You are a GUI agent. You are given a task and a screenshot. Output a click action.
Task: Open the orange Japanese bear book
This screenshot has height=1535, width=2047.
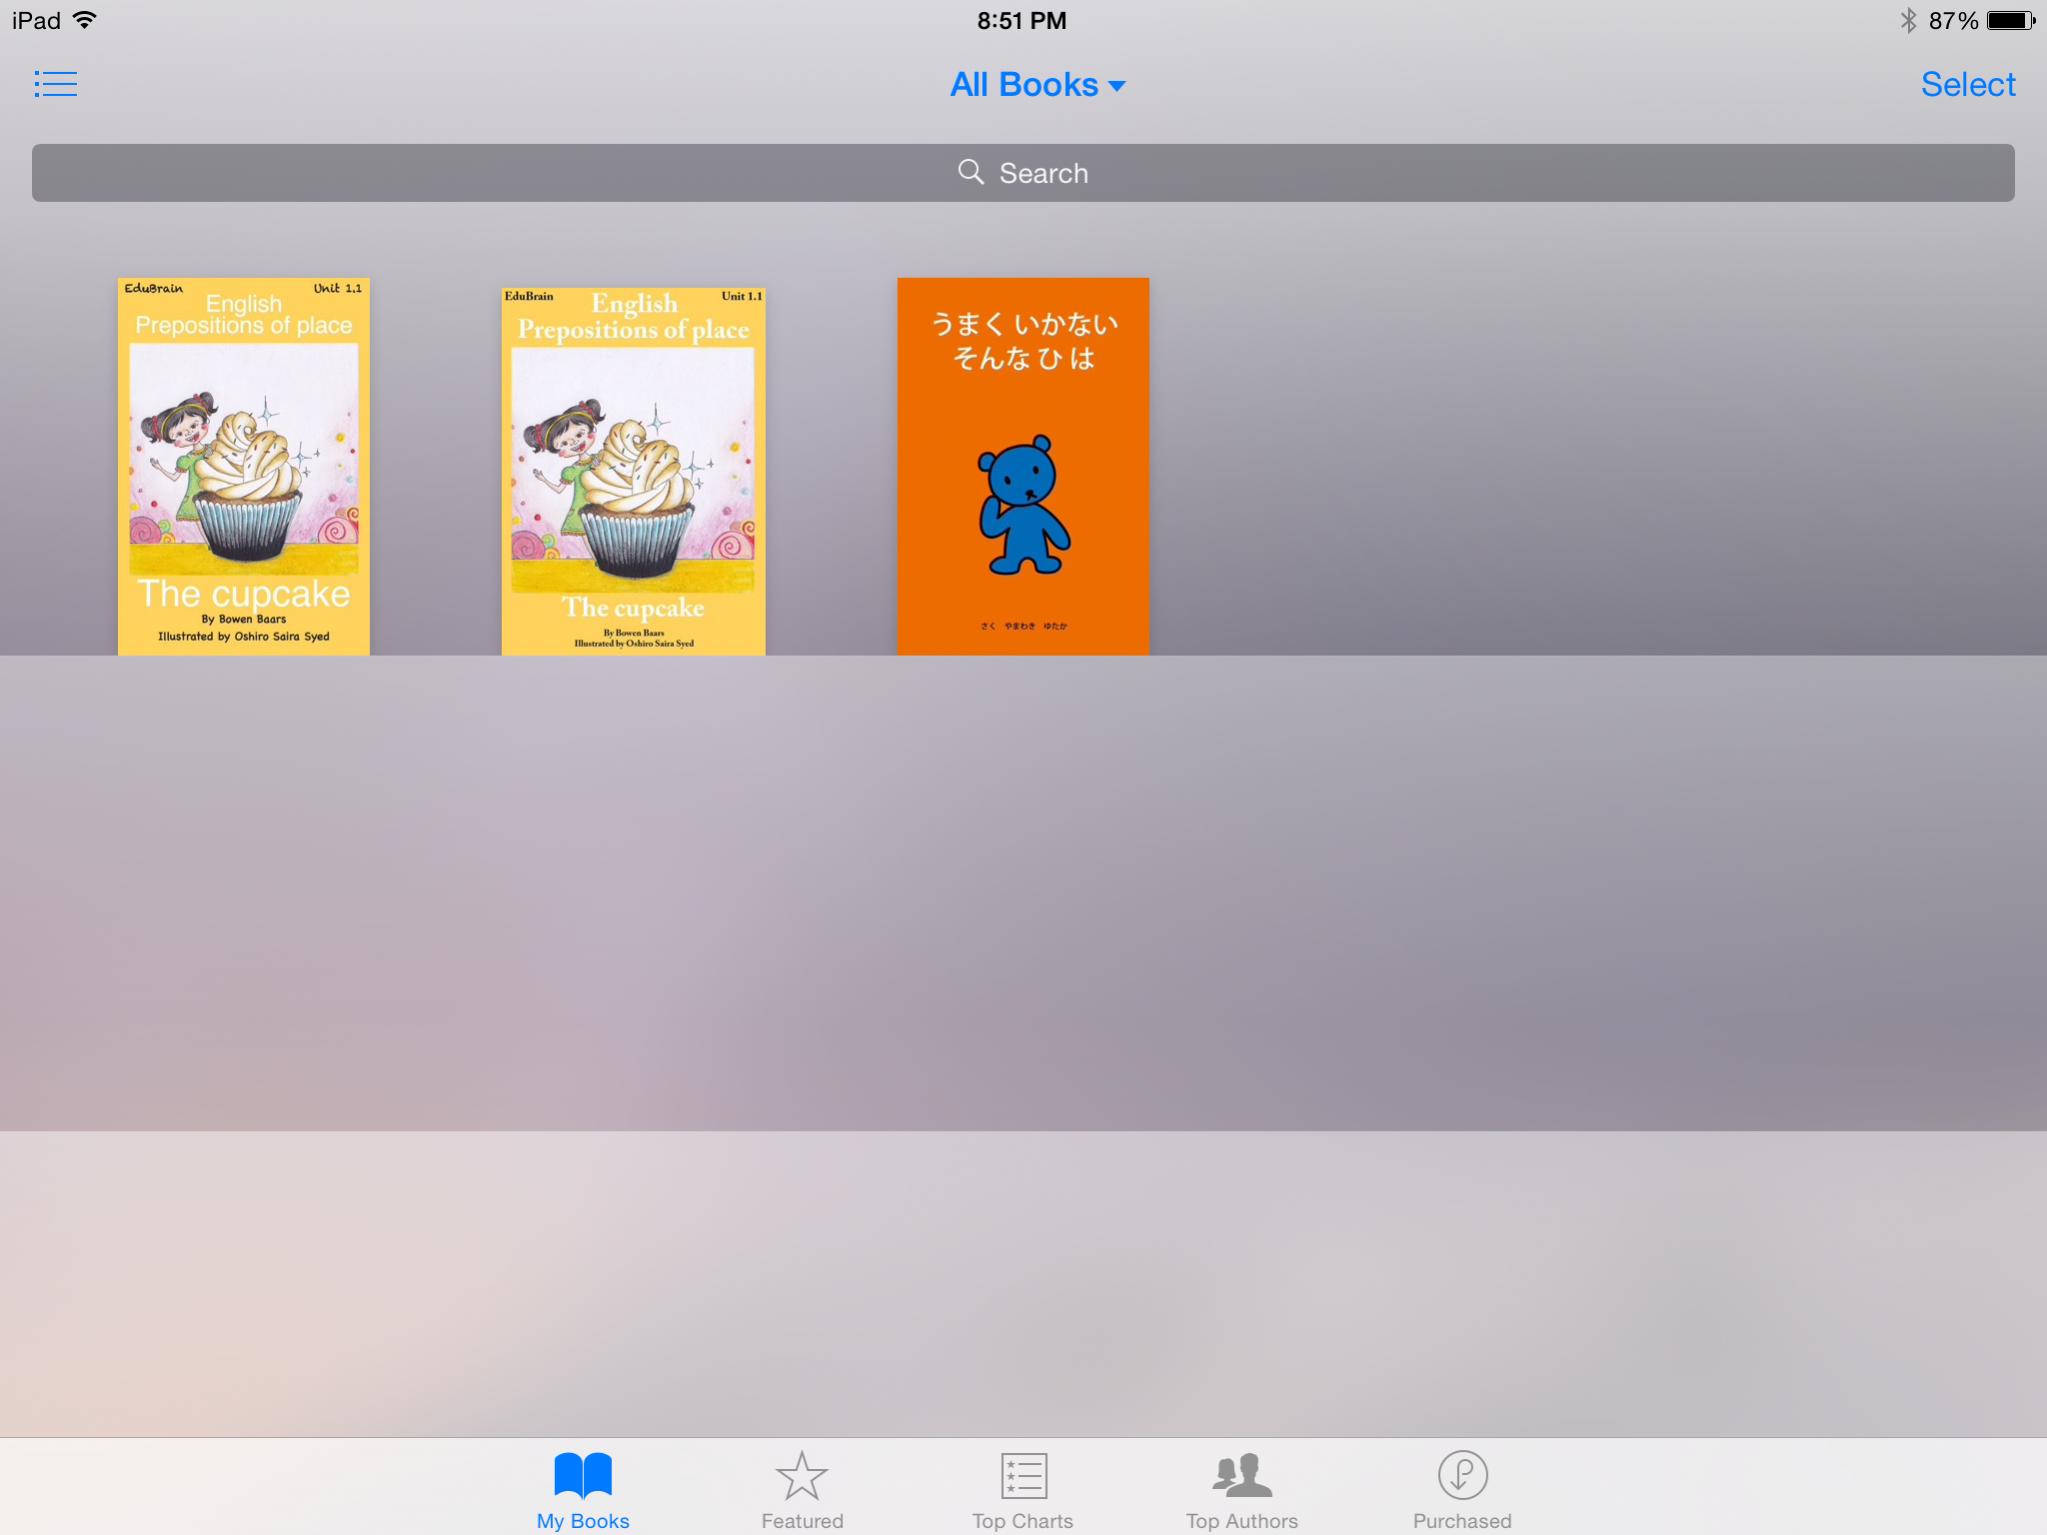[1022, 466]
